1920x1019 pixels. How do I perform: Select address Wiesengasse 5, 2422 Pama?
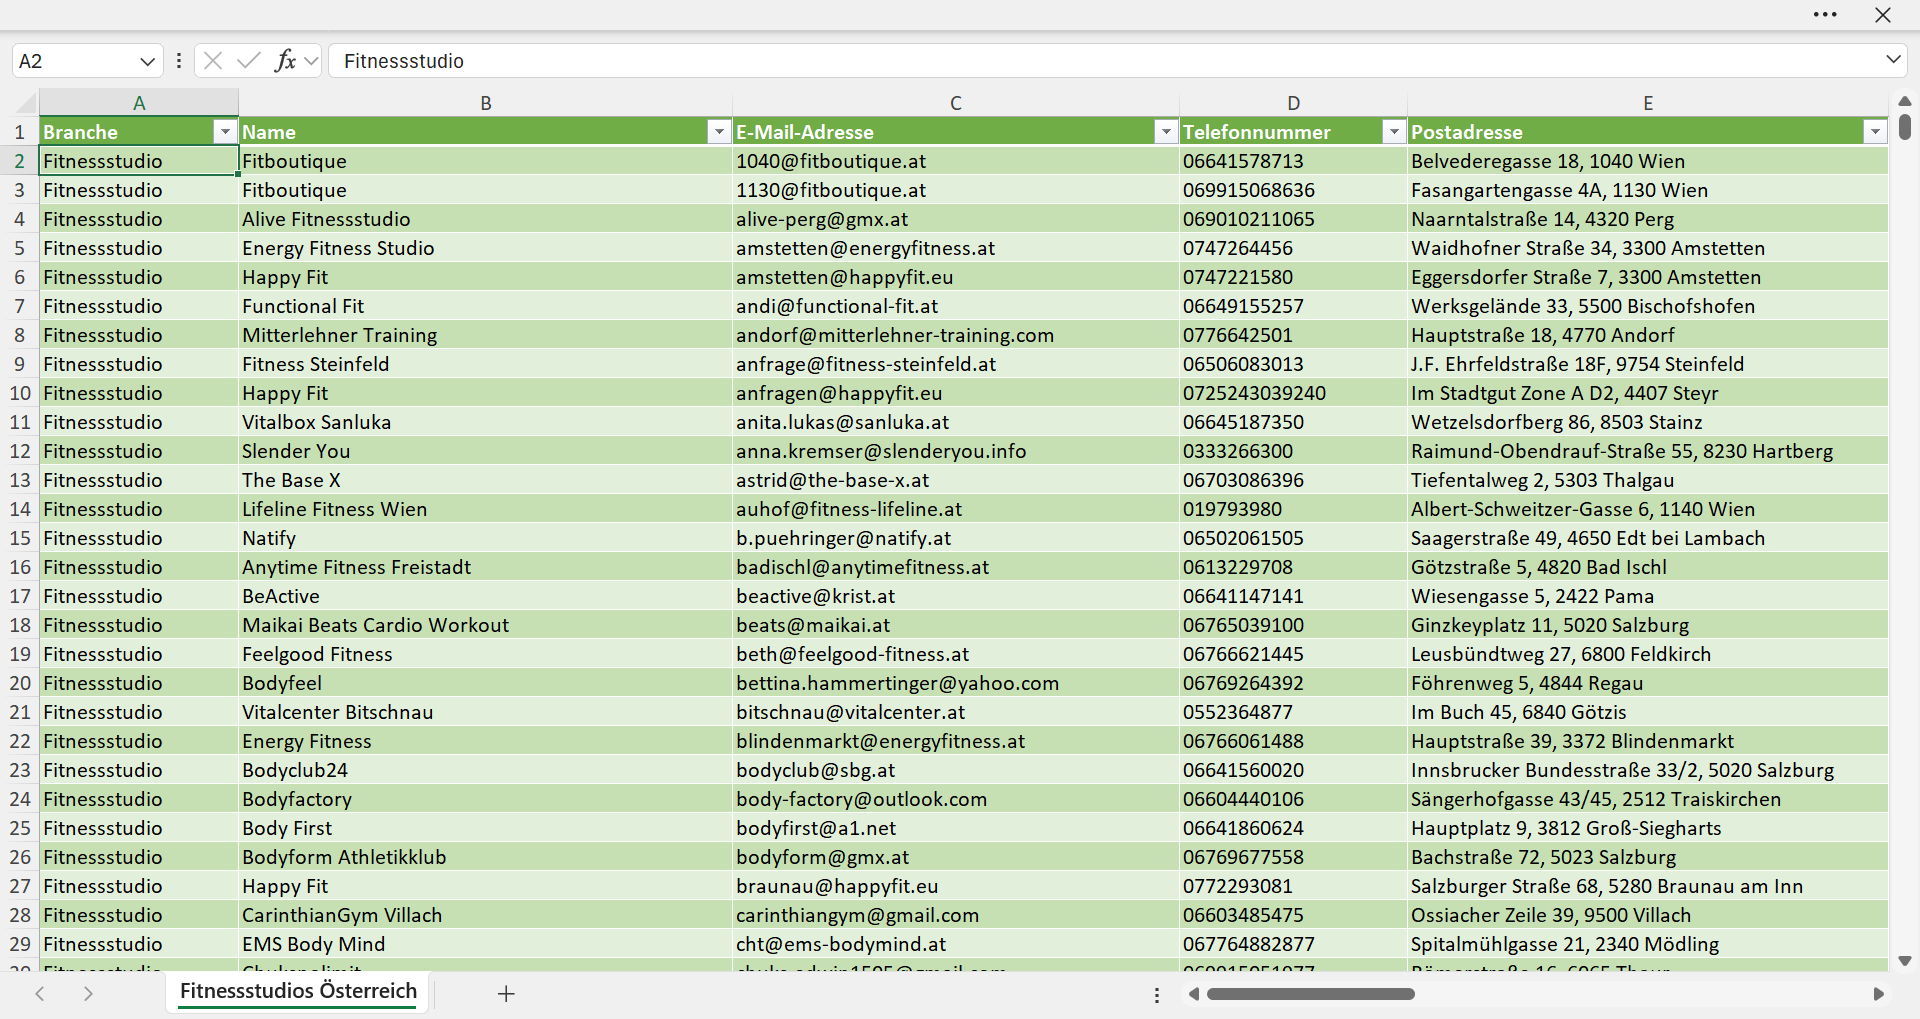1648,596
